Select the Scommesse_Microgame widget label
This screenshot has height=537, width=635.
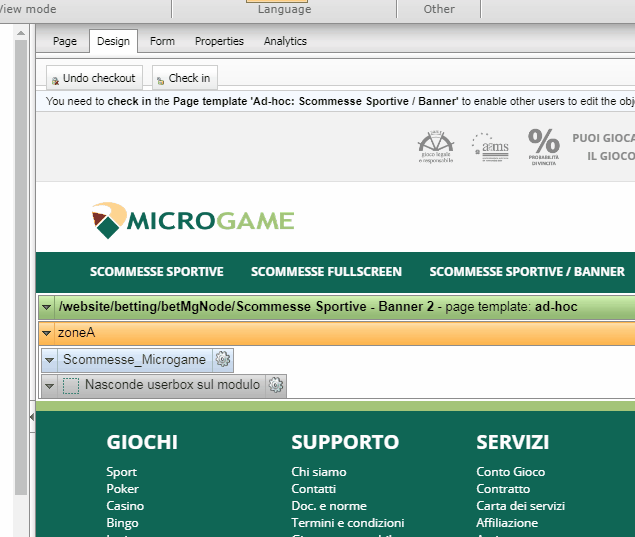click(134, 360)
